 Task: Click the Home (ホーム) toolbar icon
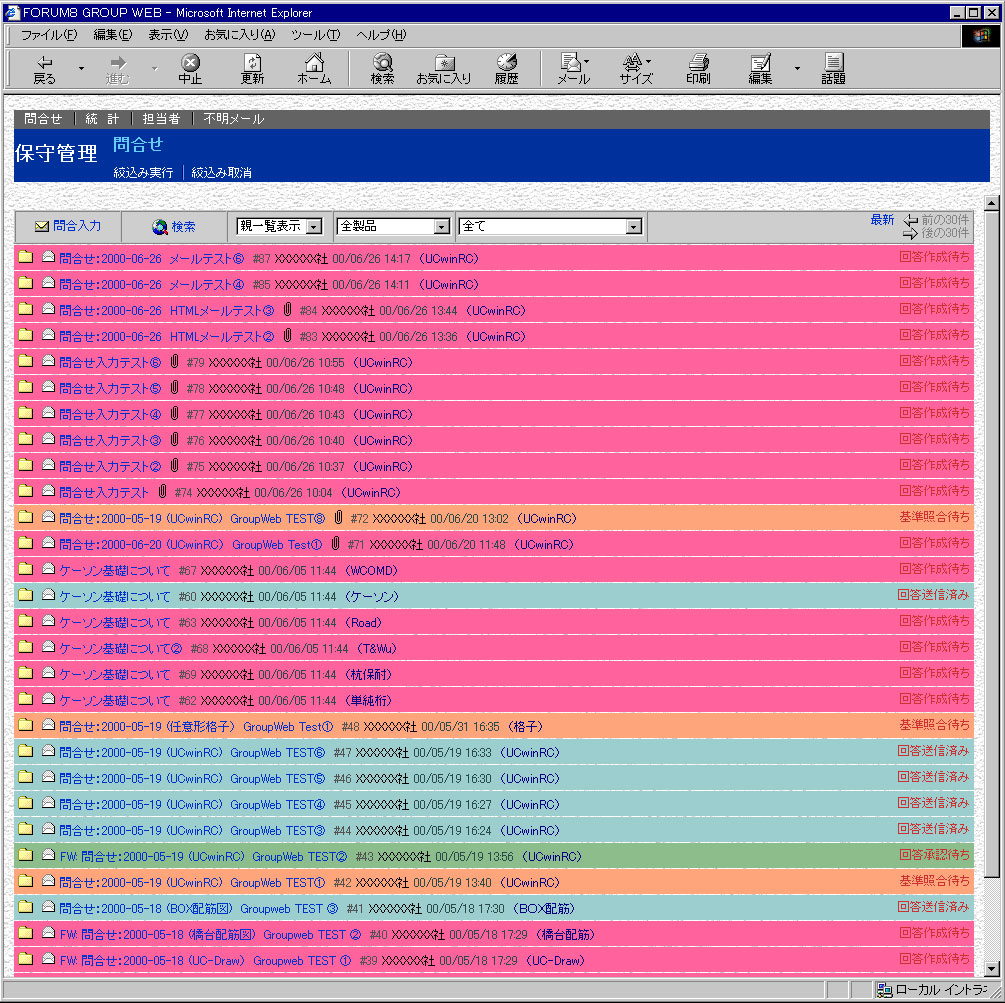pyautogui.click(x=314, y=68)
